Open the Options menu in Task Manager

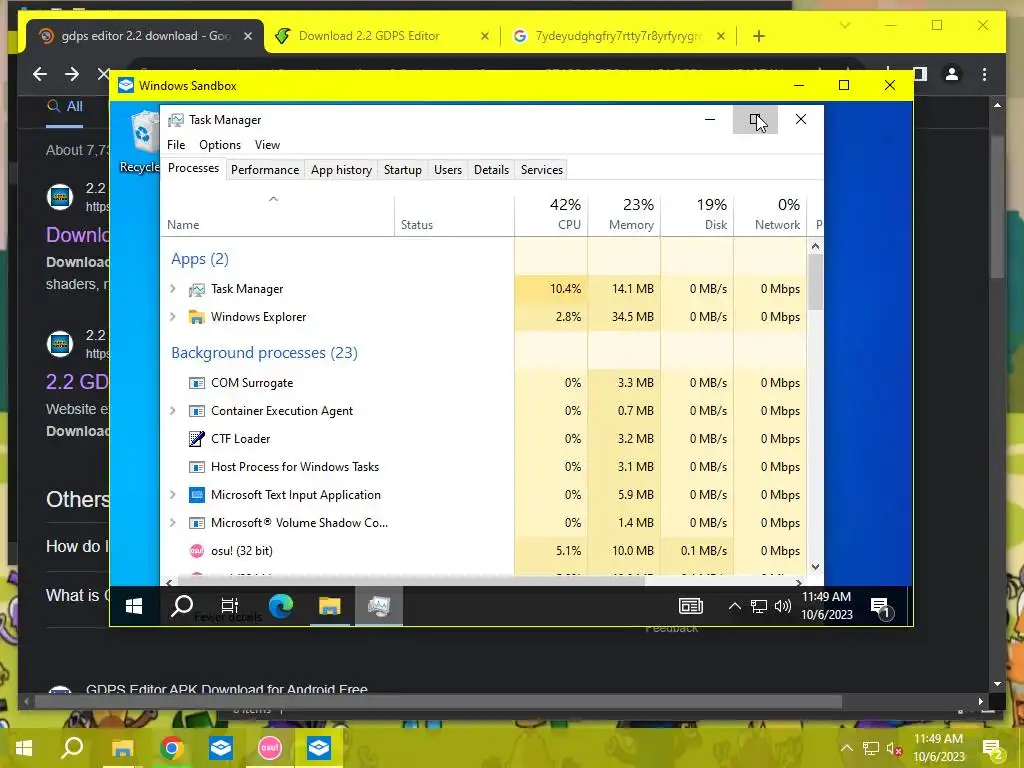click(219, 145)
